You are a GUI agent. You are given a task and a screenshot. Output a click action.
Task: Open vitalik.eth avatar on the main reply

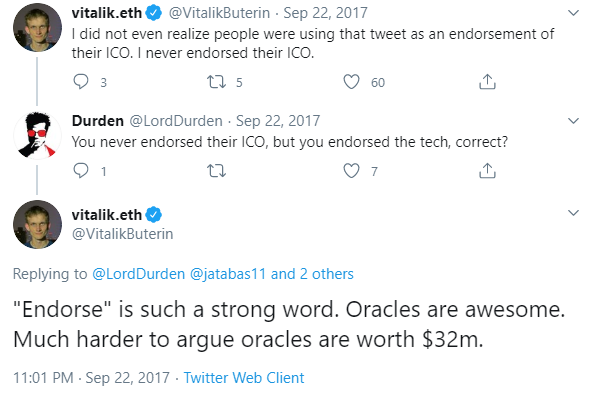coord(37,224)
